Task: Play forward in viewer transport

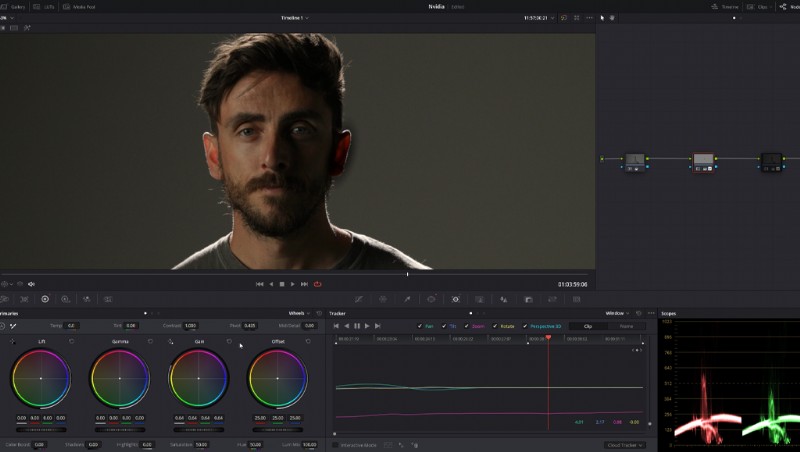Action: point(292,284)
